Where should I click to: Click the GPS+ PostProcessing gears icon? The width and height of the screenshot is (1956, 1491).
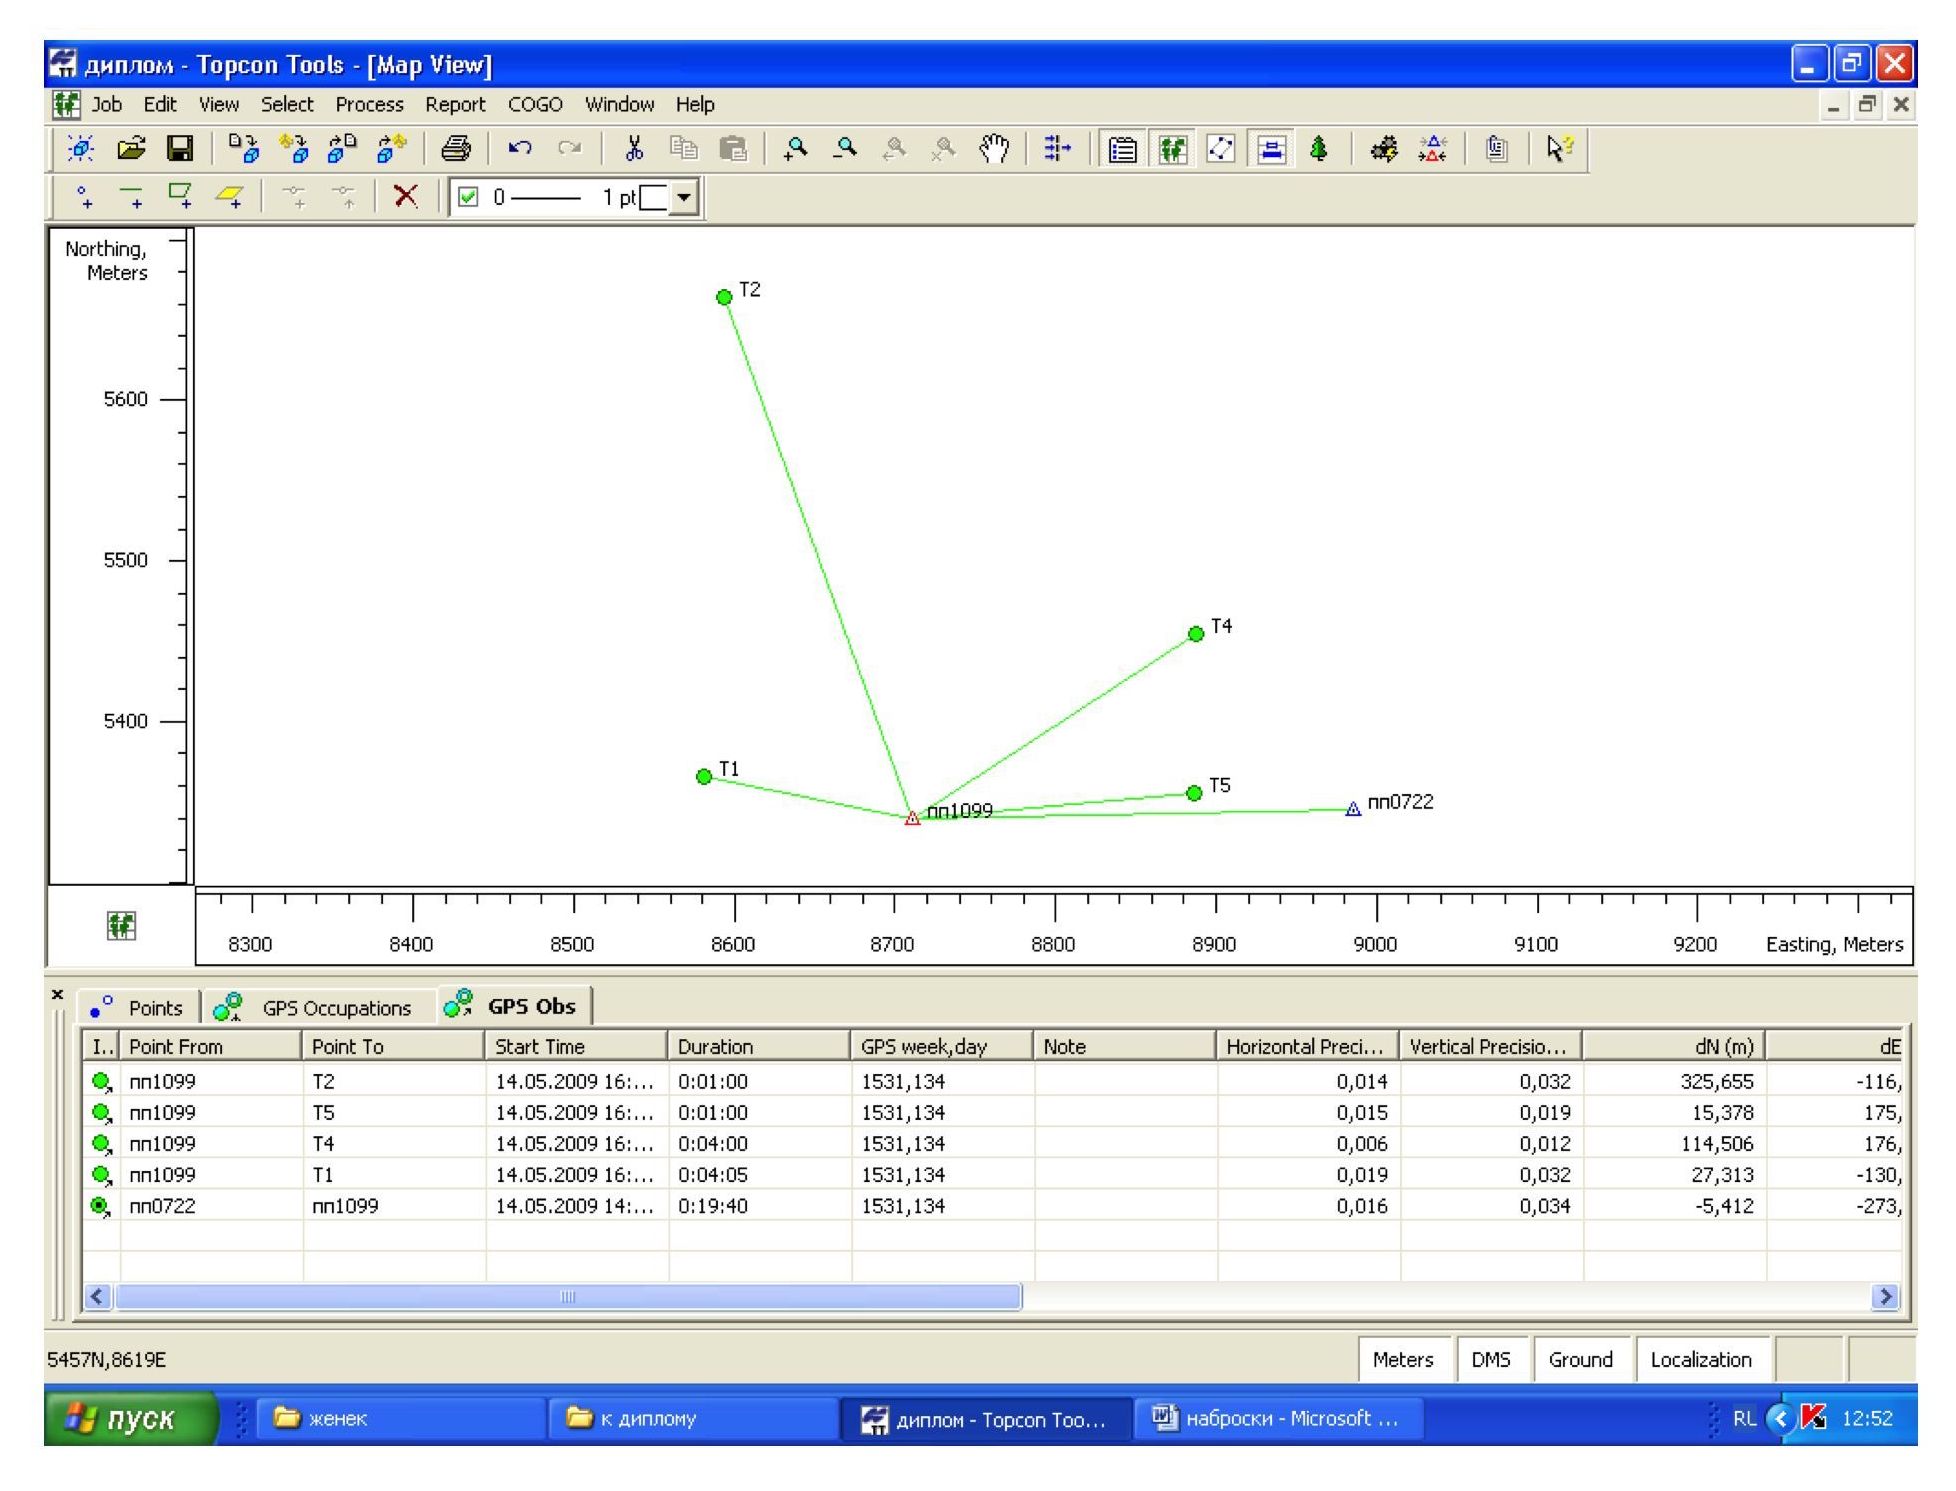pyautogui.click(x=1384, y=150)
